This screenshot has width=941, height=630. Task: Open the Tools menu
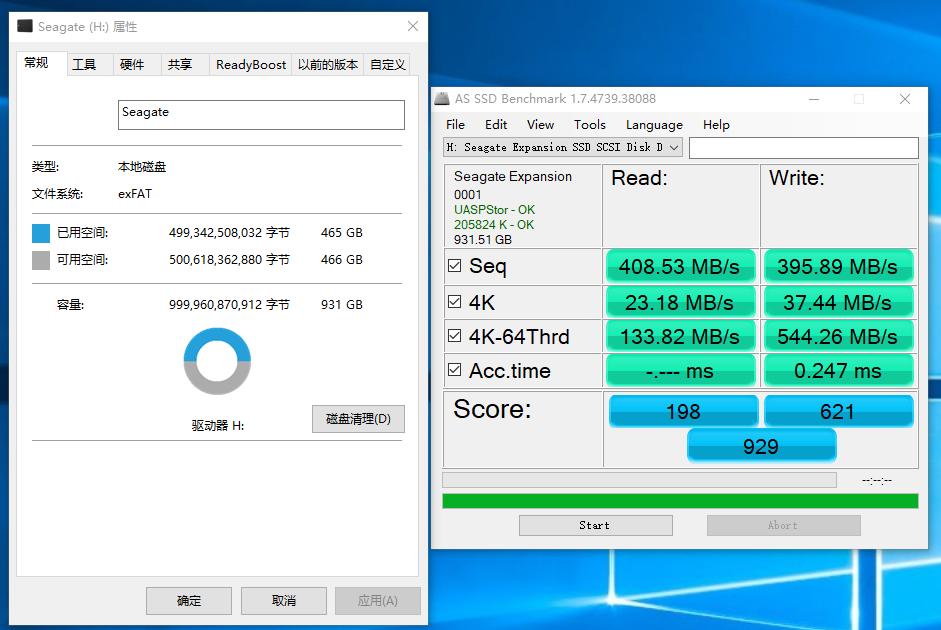[589, 124]
